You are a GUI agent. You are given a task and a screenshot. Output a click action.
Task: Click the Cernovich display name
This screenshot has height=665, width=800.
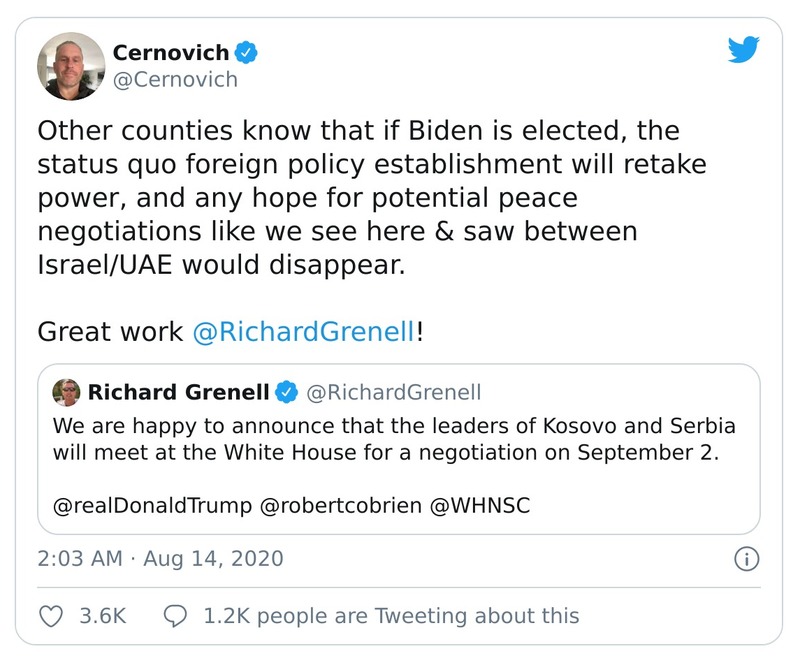pyautogui.click(x=170, y=52)
